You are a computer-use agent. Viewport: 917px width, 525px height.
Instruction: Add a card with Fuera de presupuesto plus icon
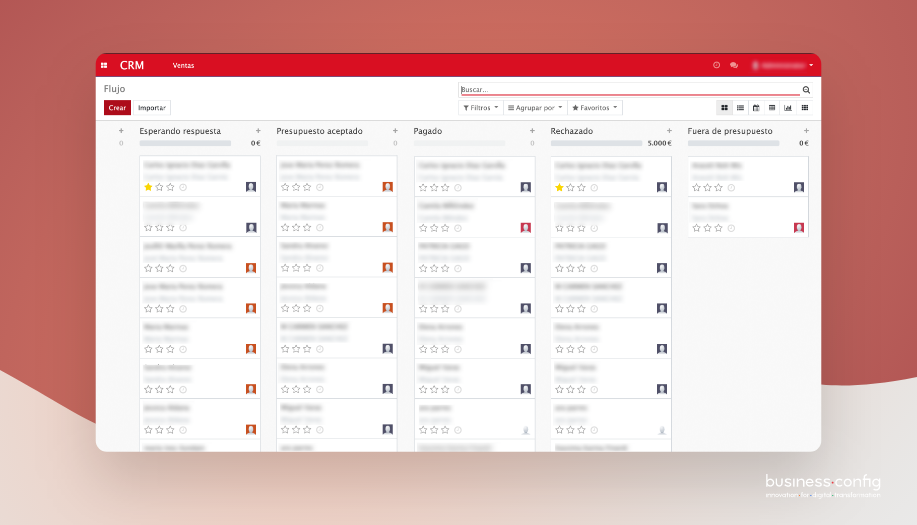(x=806, y=131)
